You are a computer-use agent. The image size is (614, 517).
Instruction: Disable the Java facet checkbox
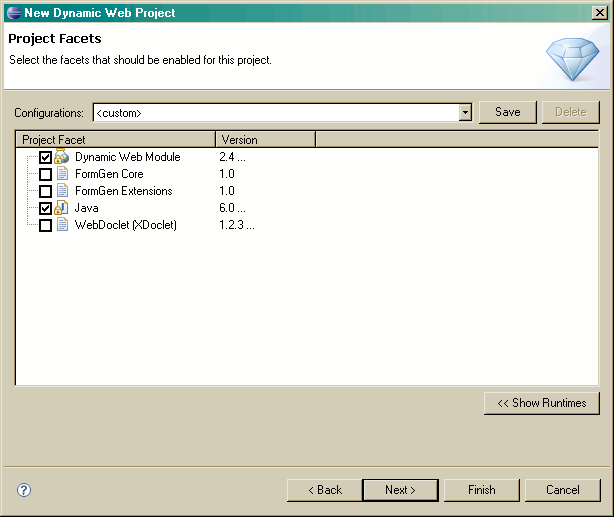(x=45, y=208)
